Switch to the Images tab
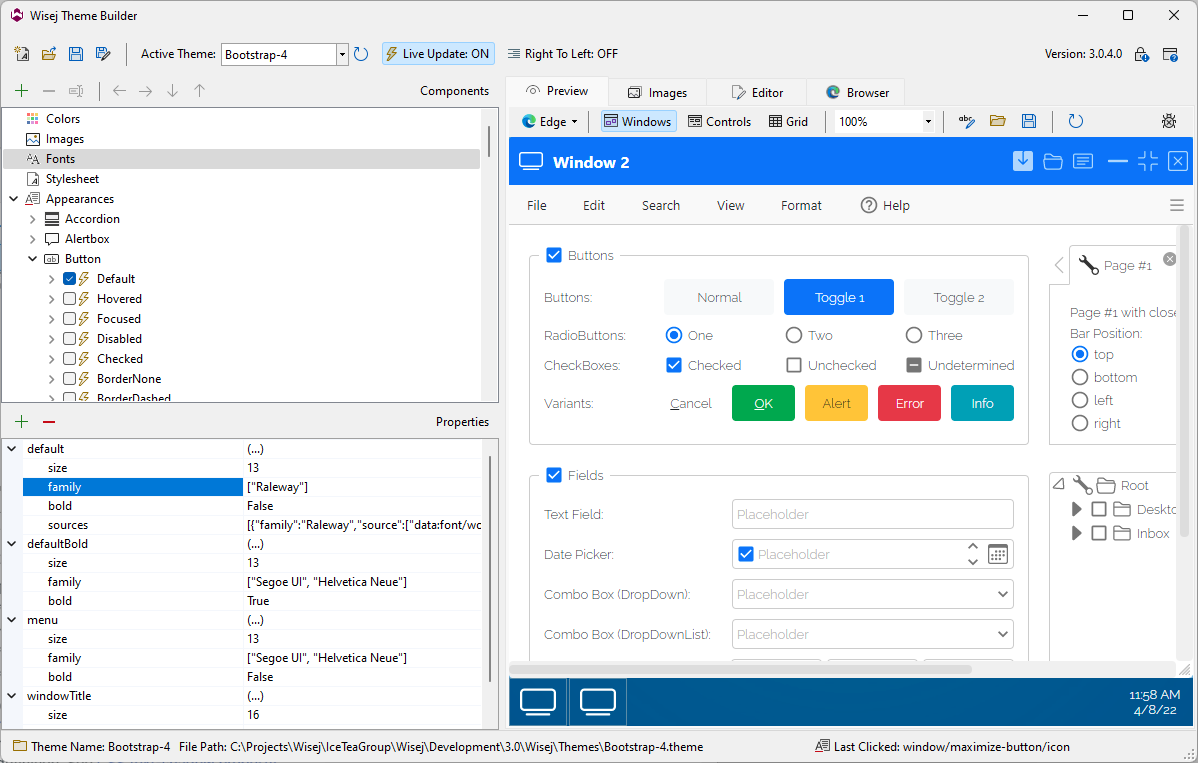The height and width of the screenshot is (763, 1198). tap(657, 92)
